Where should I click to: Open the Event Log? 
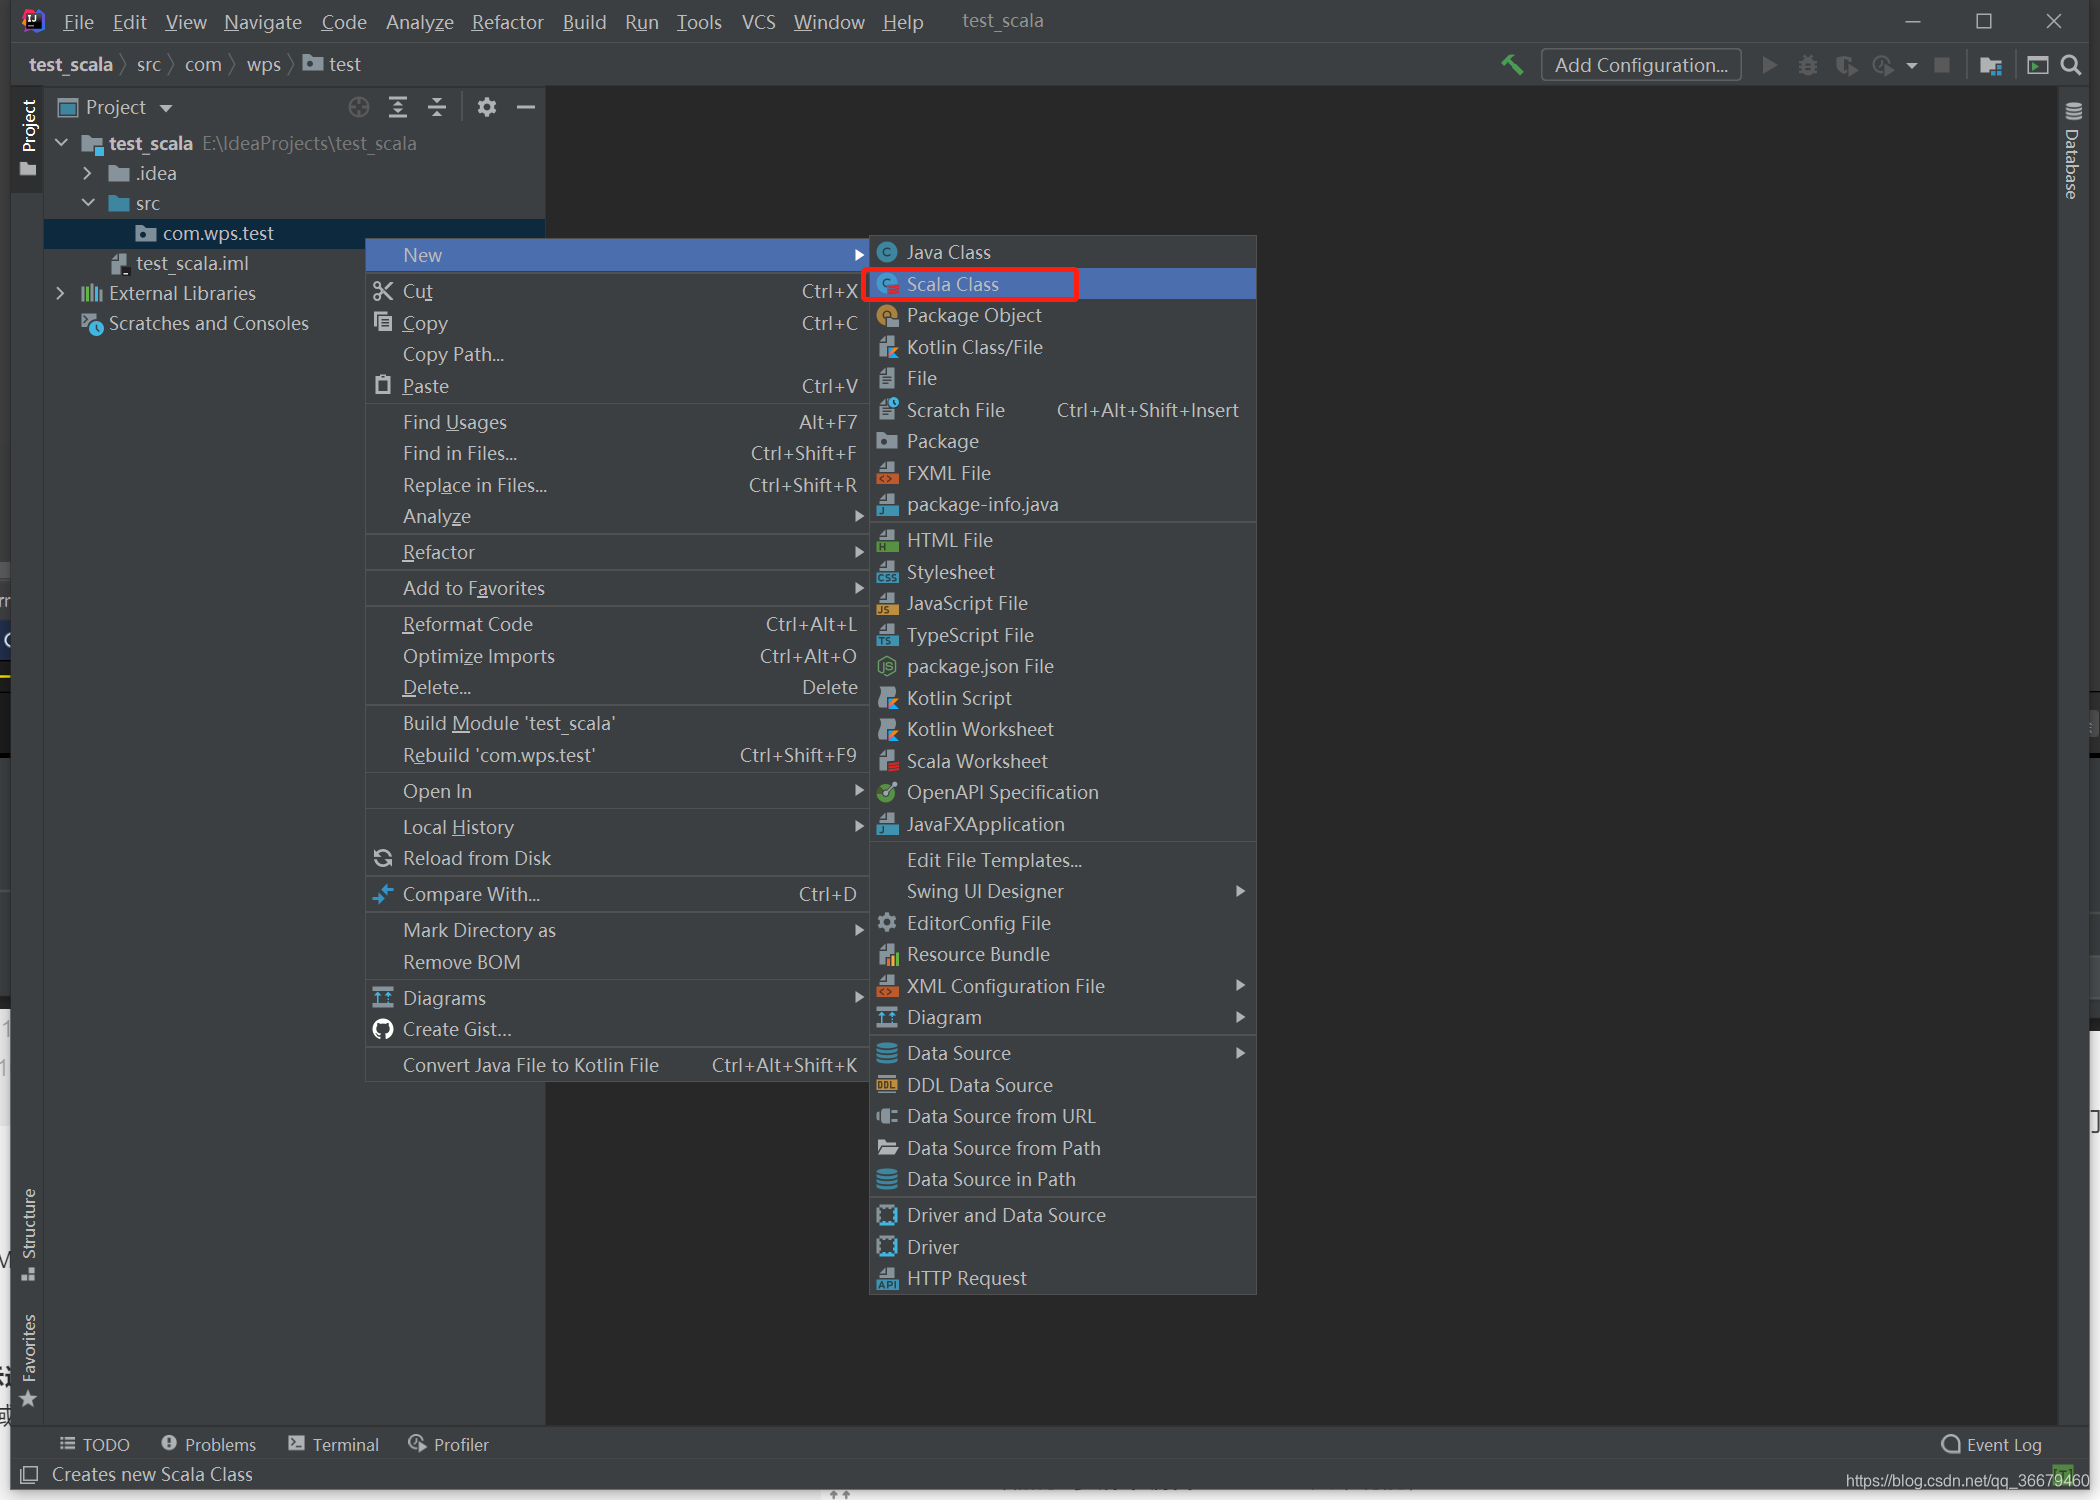tap(1991, 1444)
